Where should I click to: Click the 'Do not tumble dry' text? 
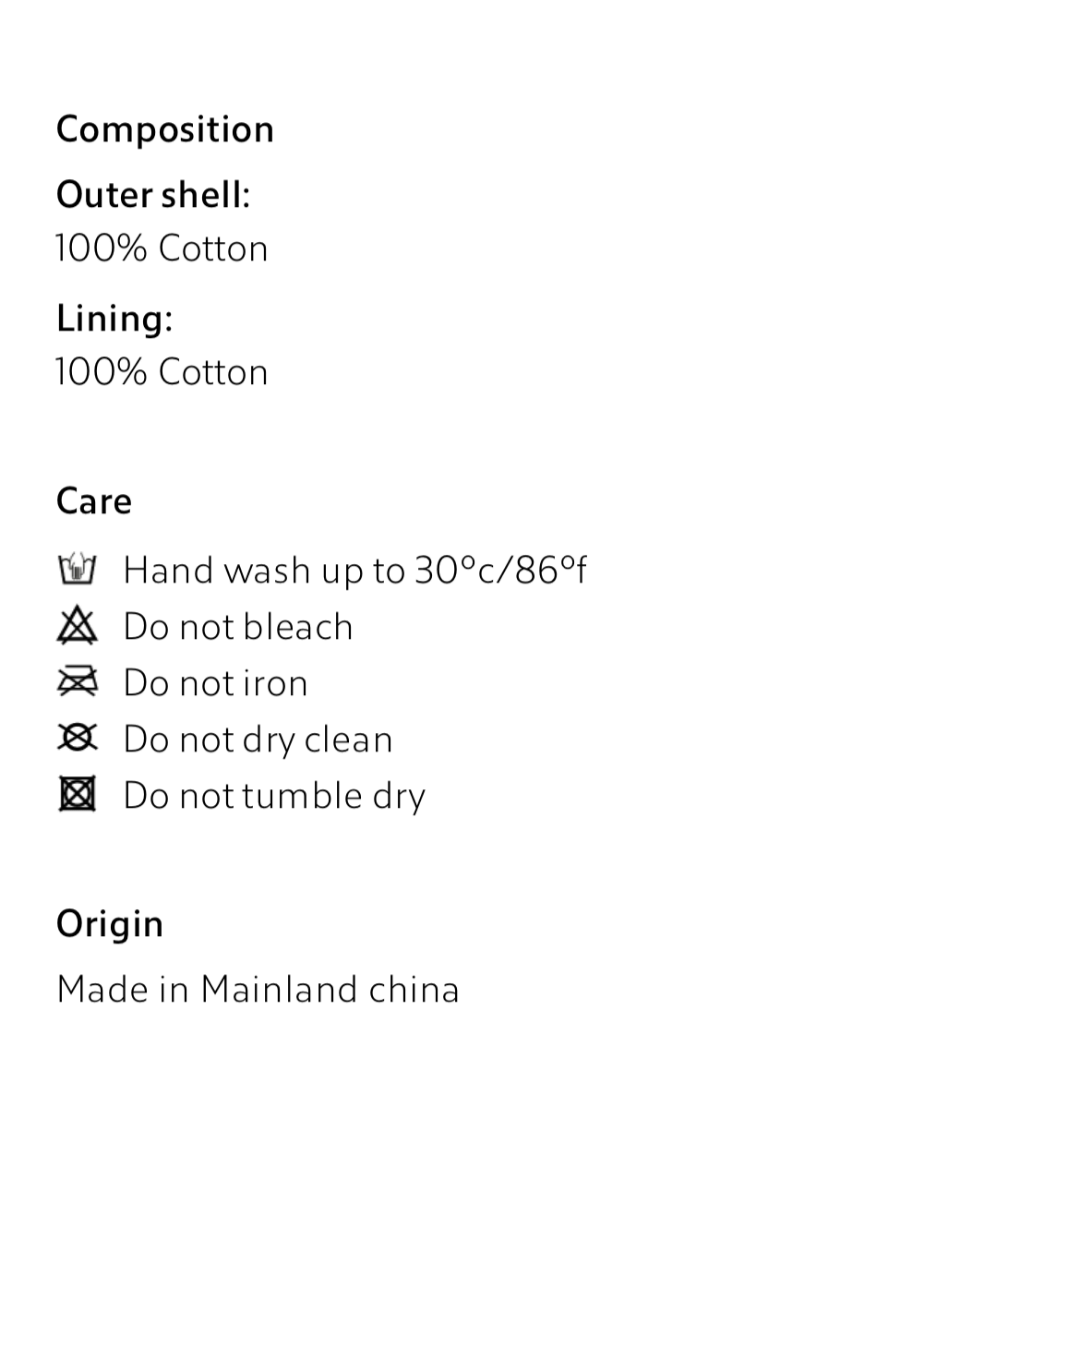point(274,796)
